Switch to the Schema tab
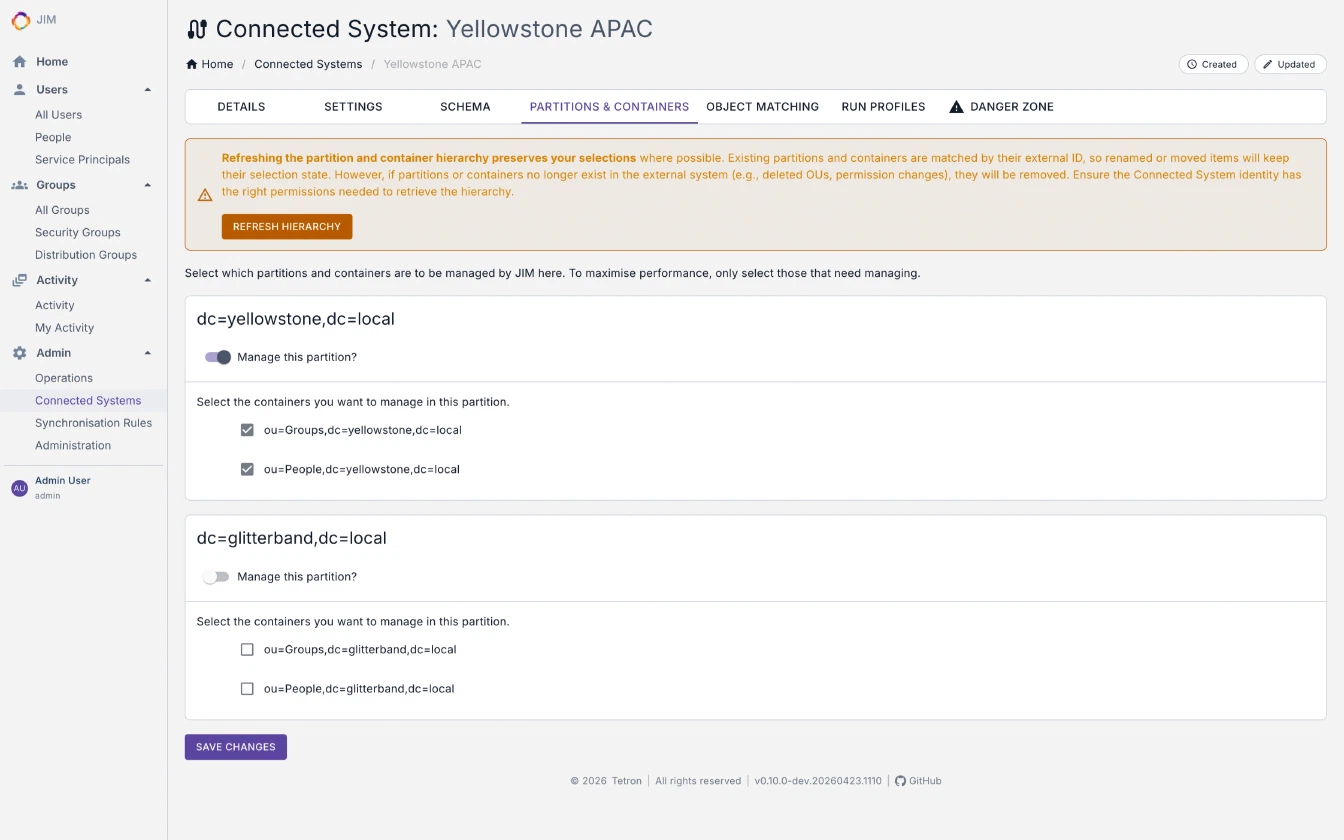The width and height of the screenshot is (1344, 840). pos(464,106)
